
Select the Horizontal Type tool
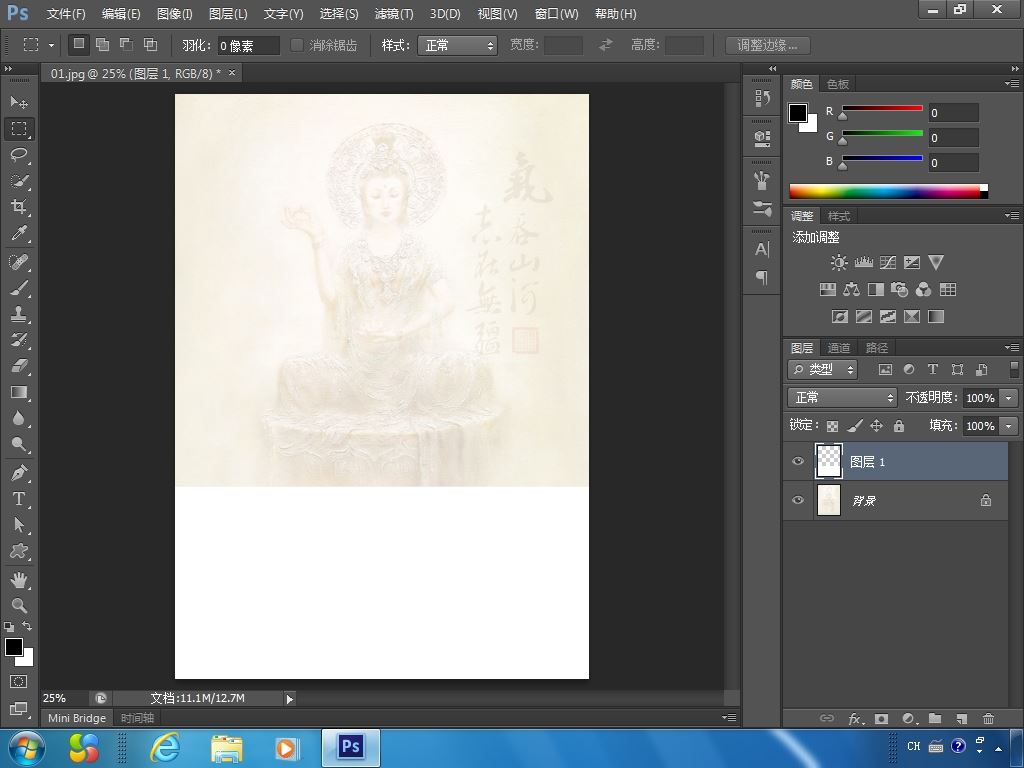(19, 498)
